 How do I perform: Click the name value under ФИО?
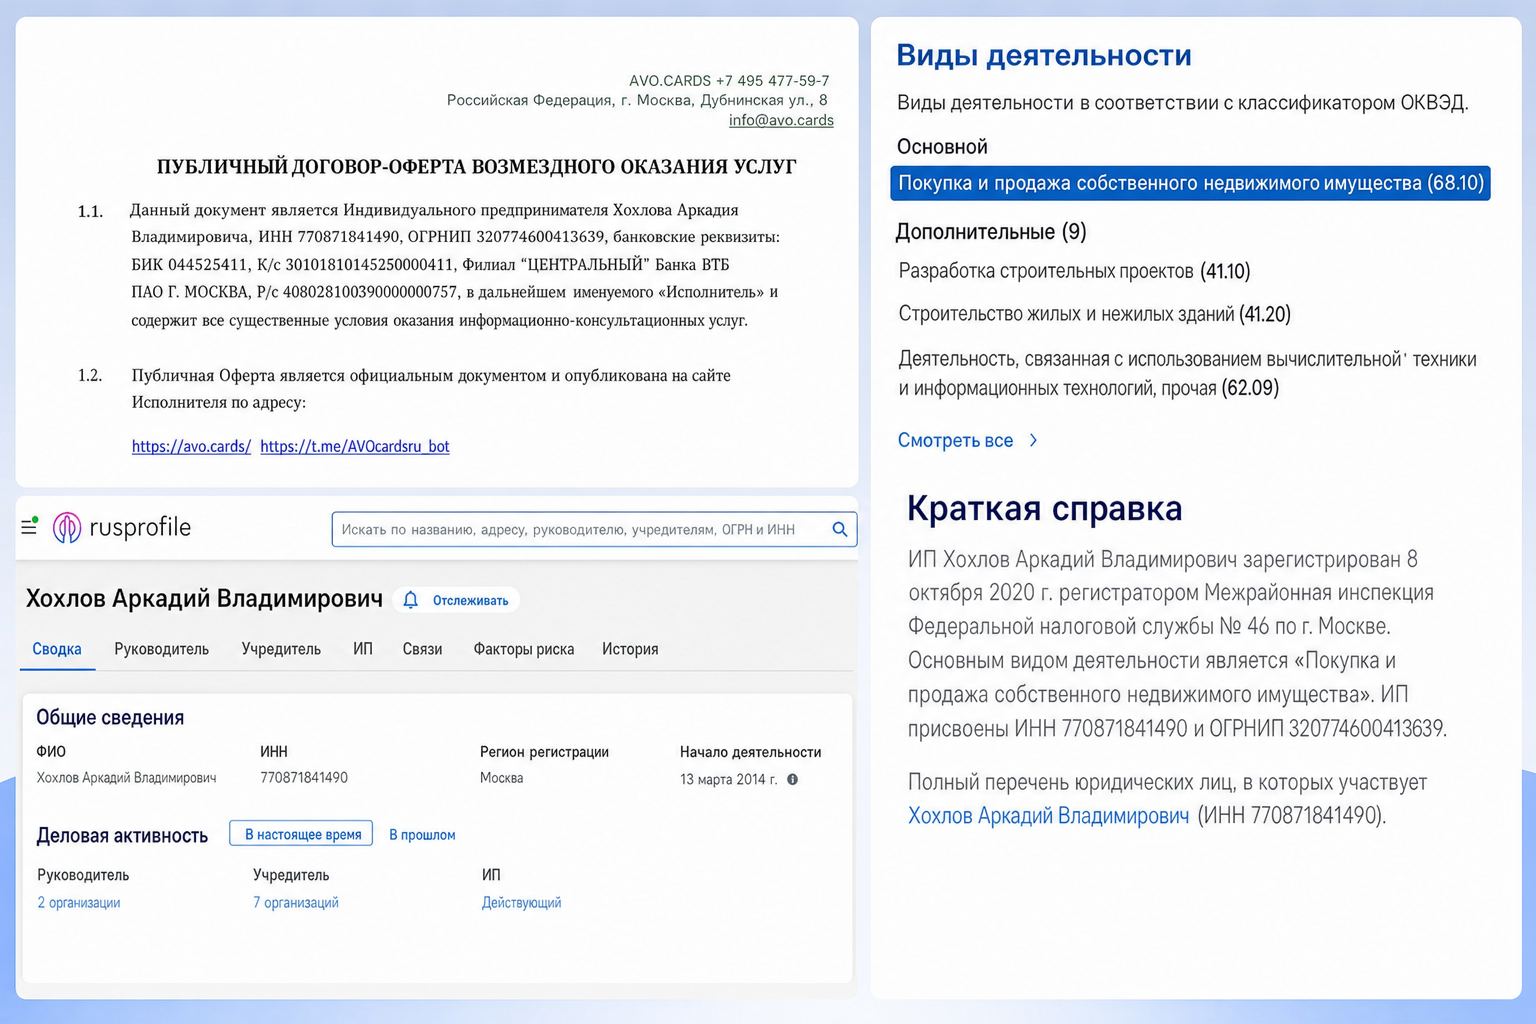[x=126, y=778]
